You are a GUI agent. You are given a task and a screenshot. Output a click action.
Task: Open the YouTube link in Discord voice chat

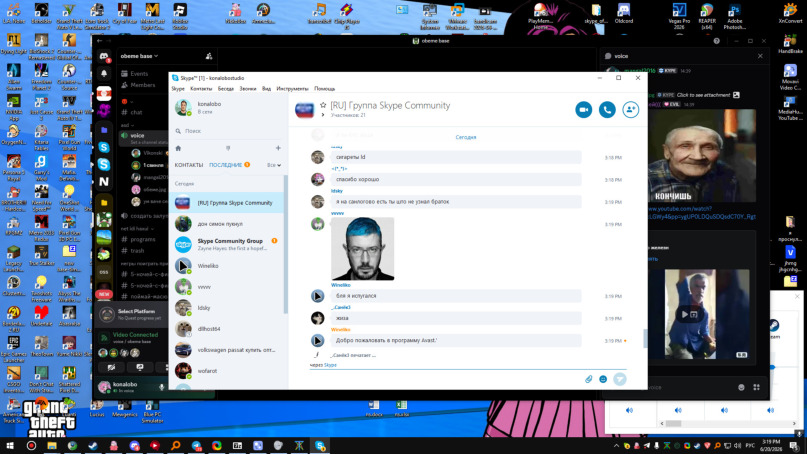coord(702,213)
